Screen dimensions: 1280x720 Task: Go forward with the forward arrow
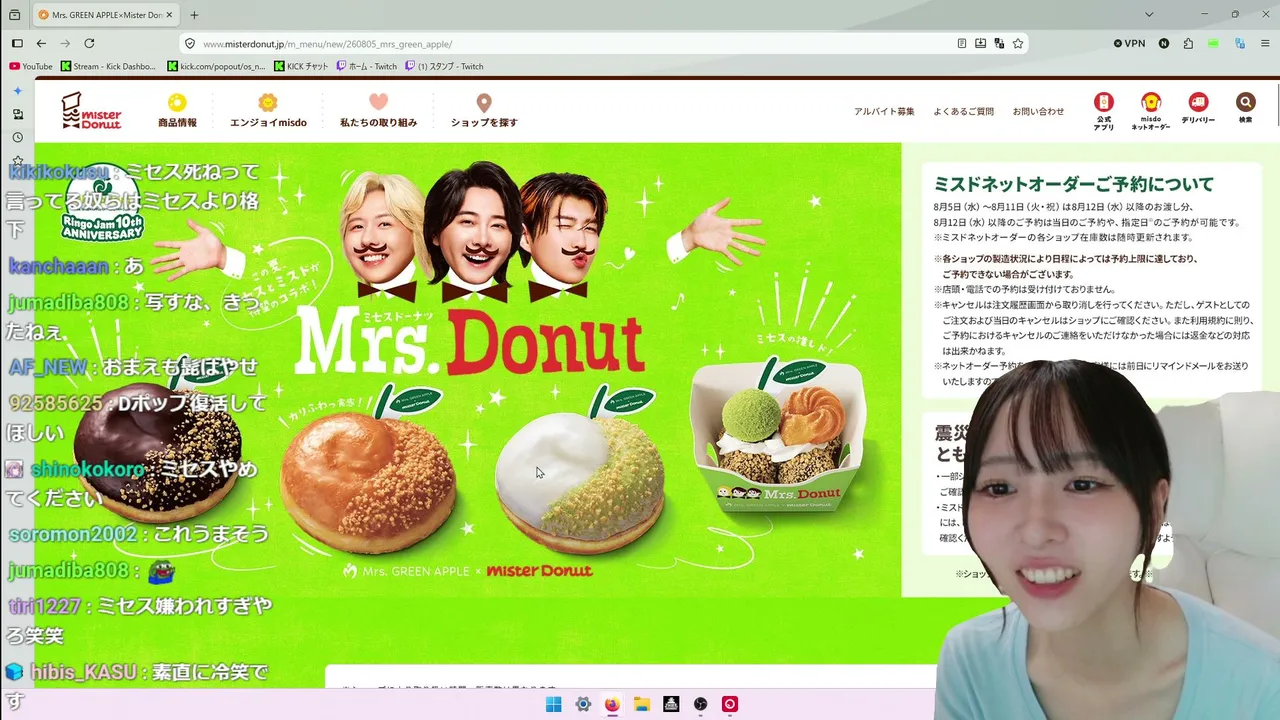tap(65, 44)
